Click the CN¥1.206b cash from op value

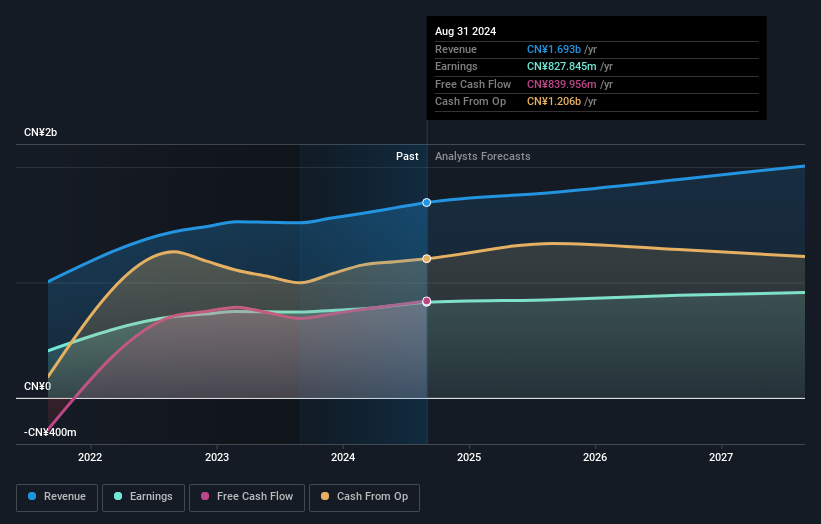pyautogui.click(x=554, y=102)
